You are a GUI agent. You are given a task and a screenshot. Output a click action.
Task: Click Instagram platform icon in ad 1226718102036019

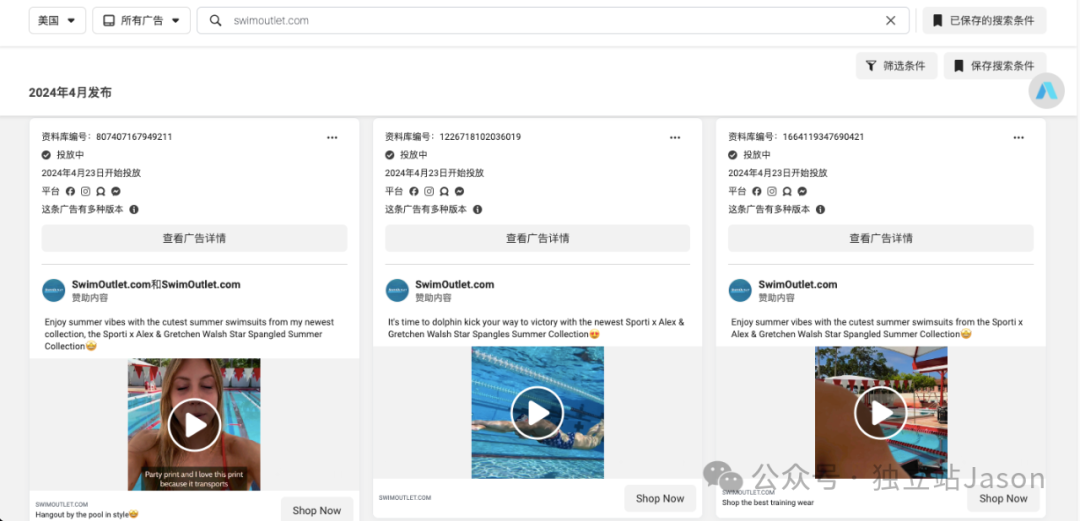click(x=429, y=192)
